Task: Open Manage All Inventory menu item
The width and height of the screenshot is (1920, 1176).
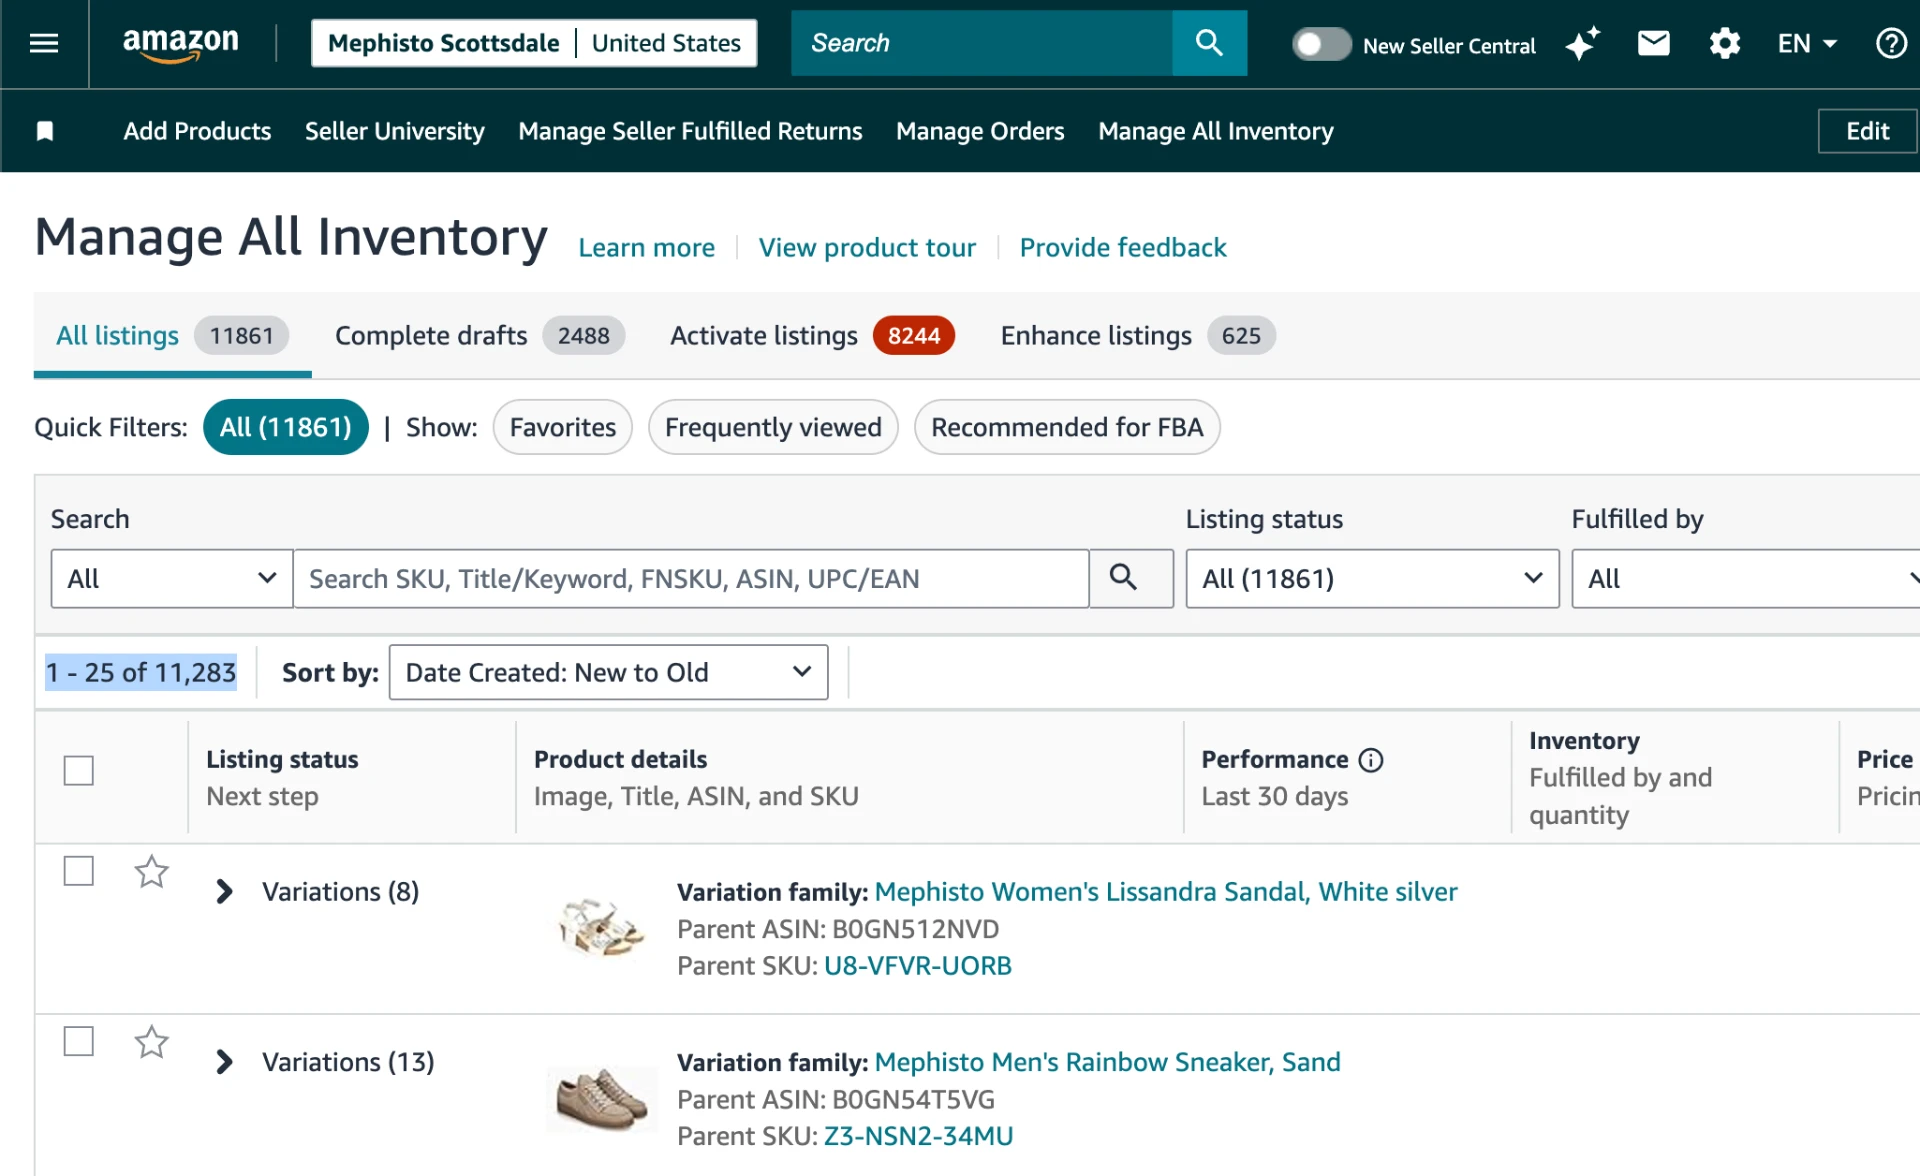Action: pos(1216,131)
